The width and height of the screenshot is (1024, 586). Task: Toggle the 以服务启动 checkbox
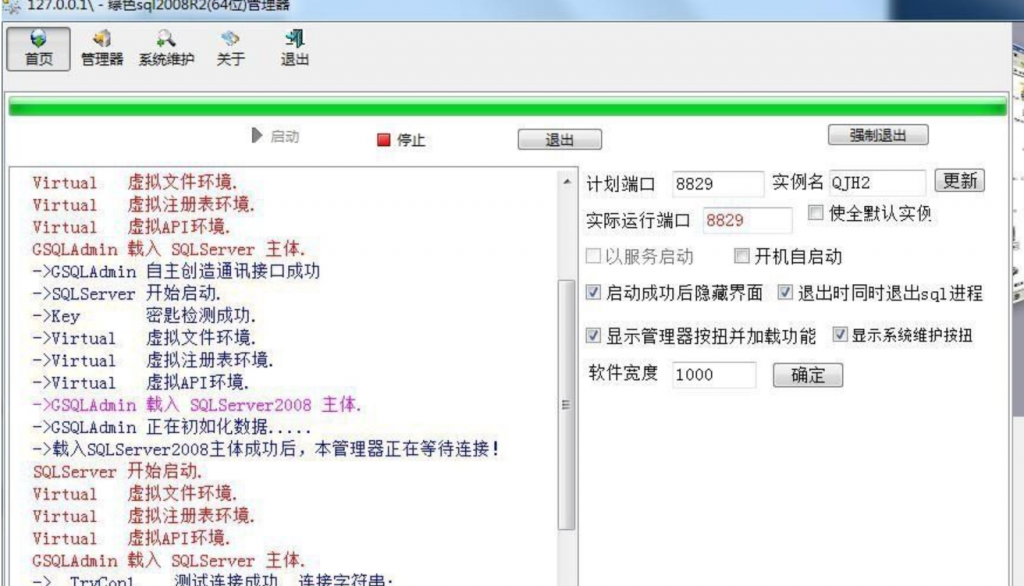click(593, 255)
